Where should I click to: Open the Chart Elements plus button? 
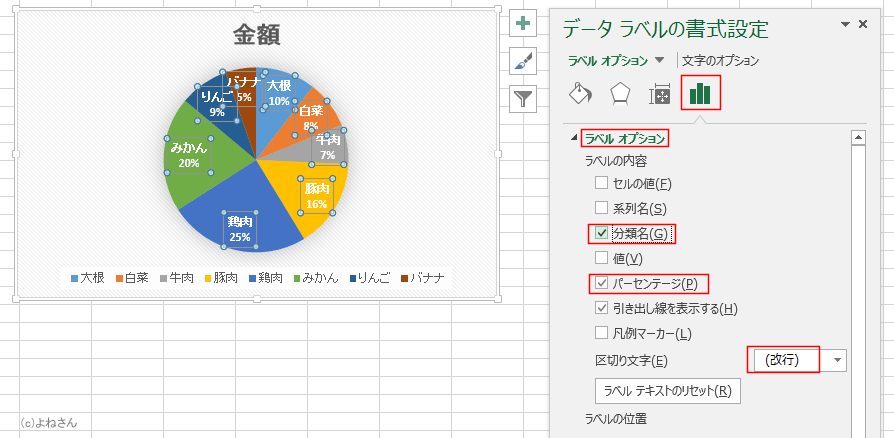(523, 23)
